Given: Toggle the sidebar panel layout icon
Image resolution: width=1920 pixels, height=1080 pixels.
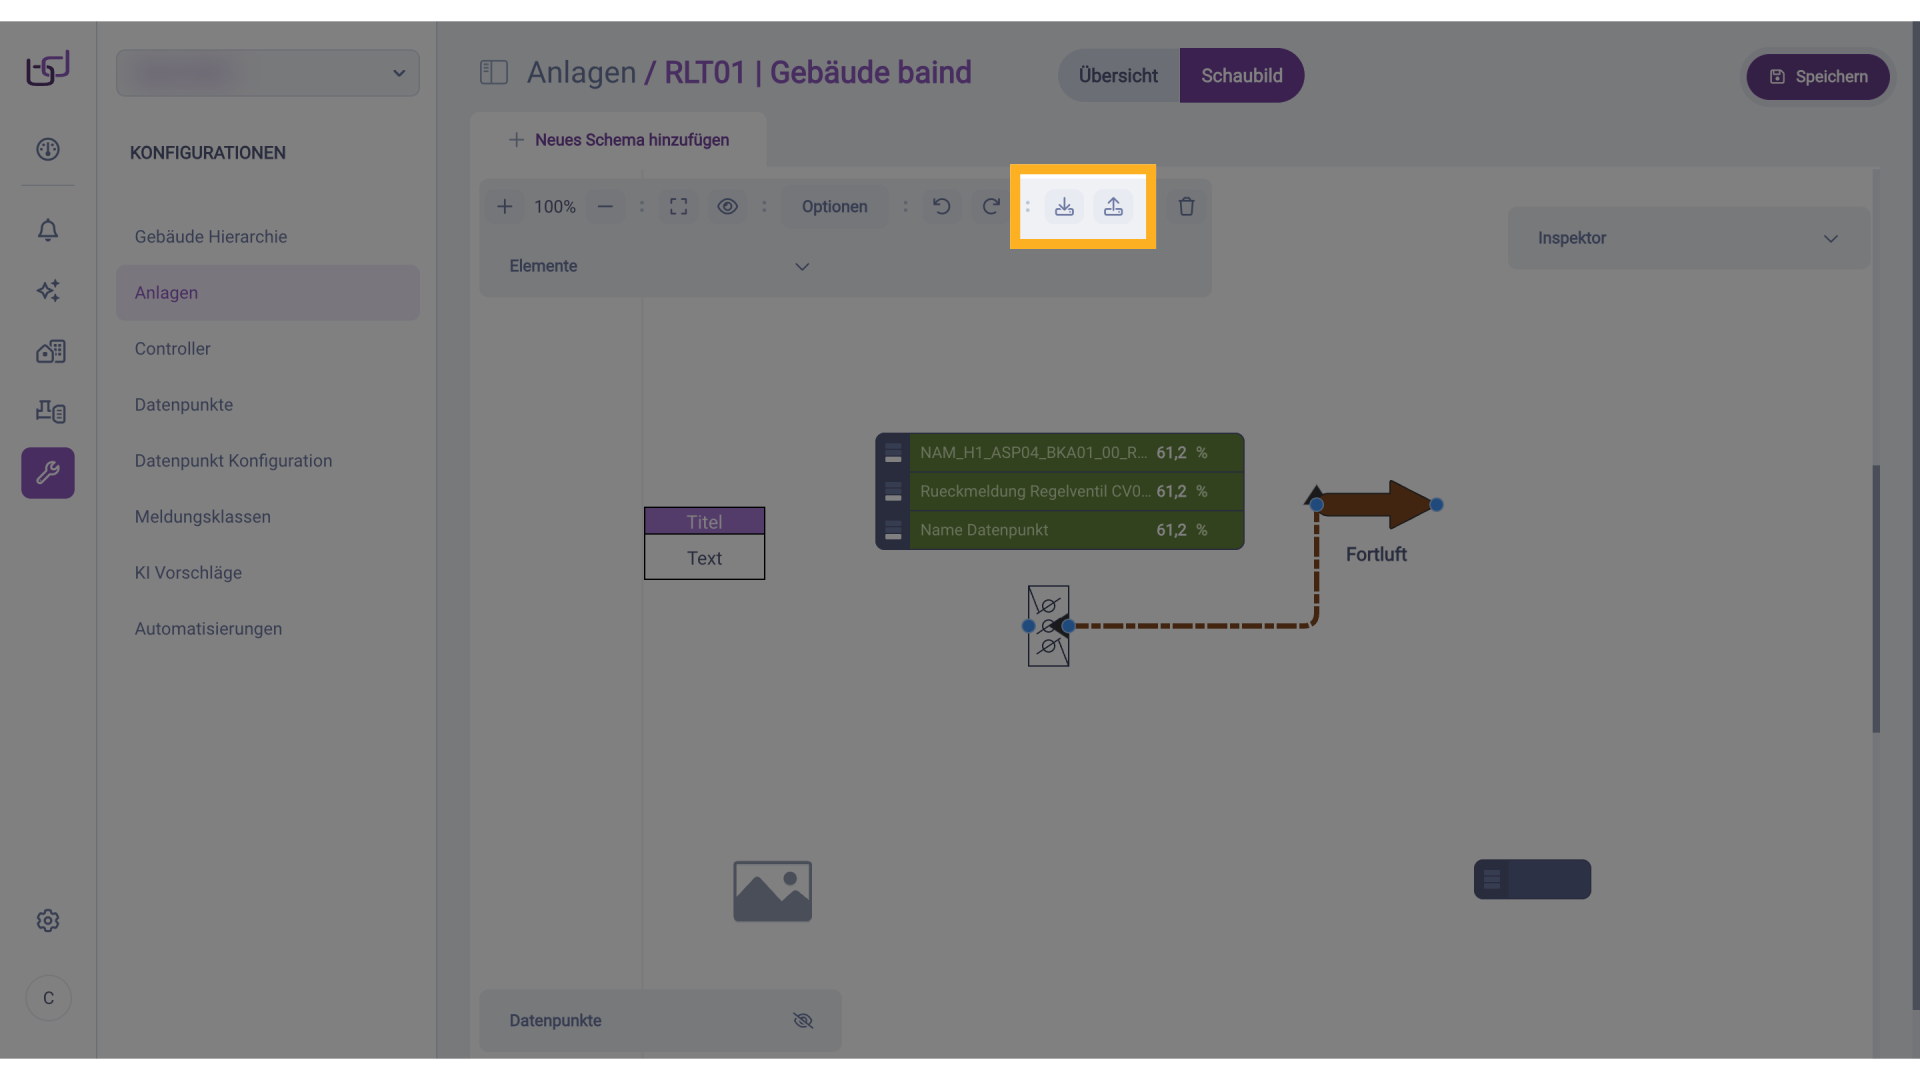Looking at the screenshot, I should [x=494, y=73].
